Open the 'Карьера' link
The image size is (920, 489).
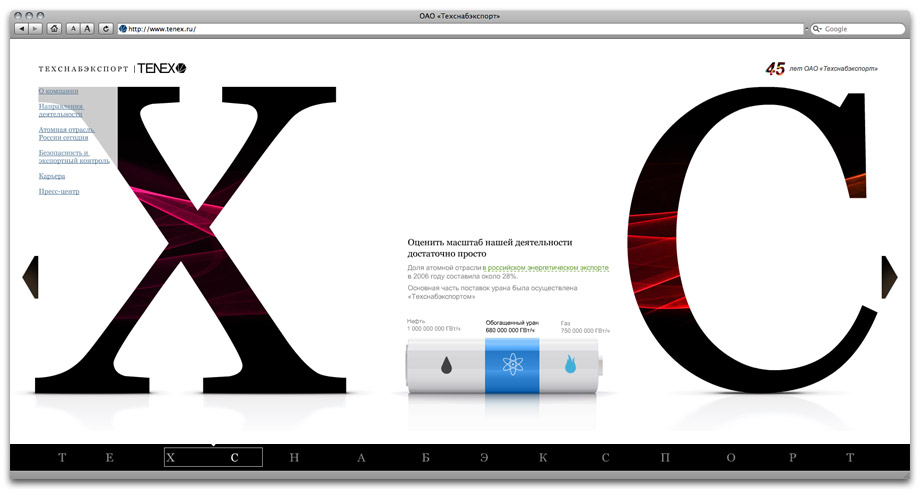click(51, 176)
